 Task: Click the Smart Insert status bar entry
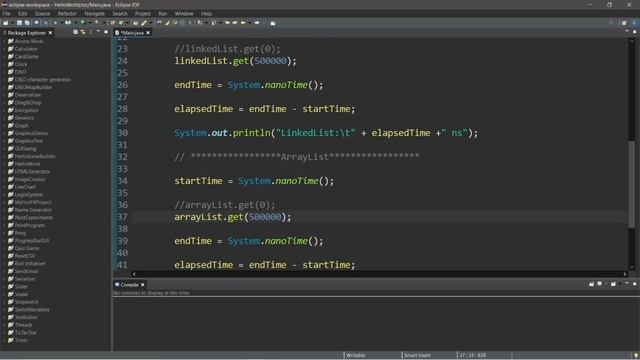click(417, 356)
